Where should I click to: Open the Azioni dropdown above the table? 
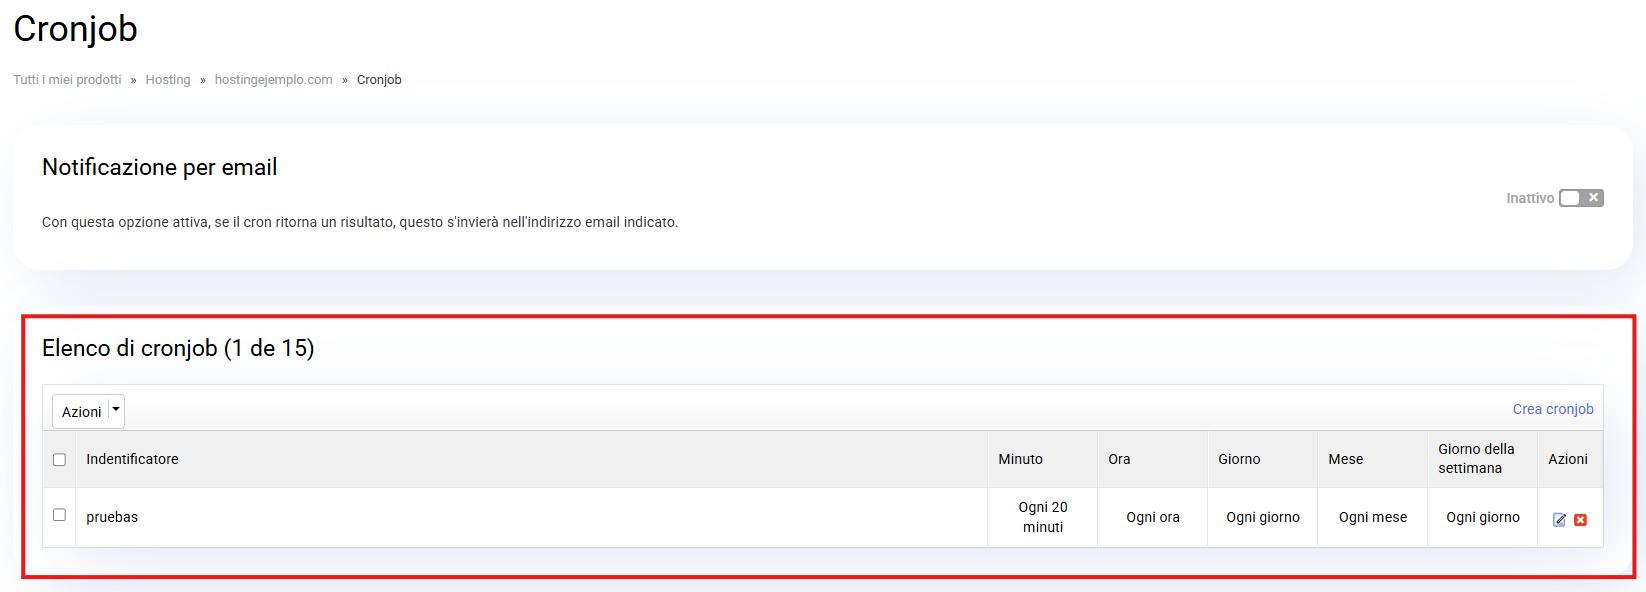click(x=88, y=411)
